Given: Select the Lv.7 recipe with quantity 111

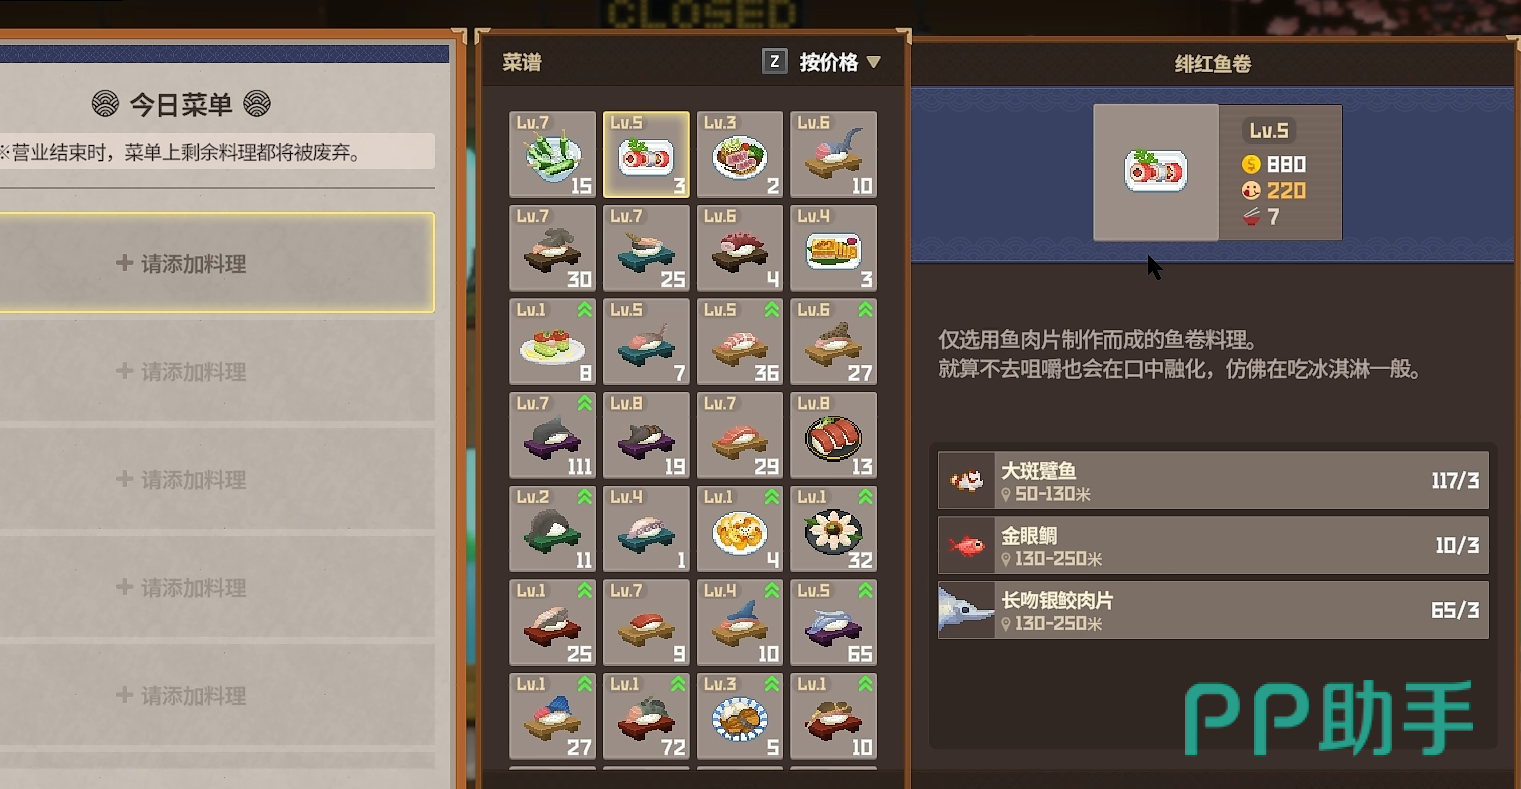Looking at the screenshot, I should (x=552, y=435).
